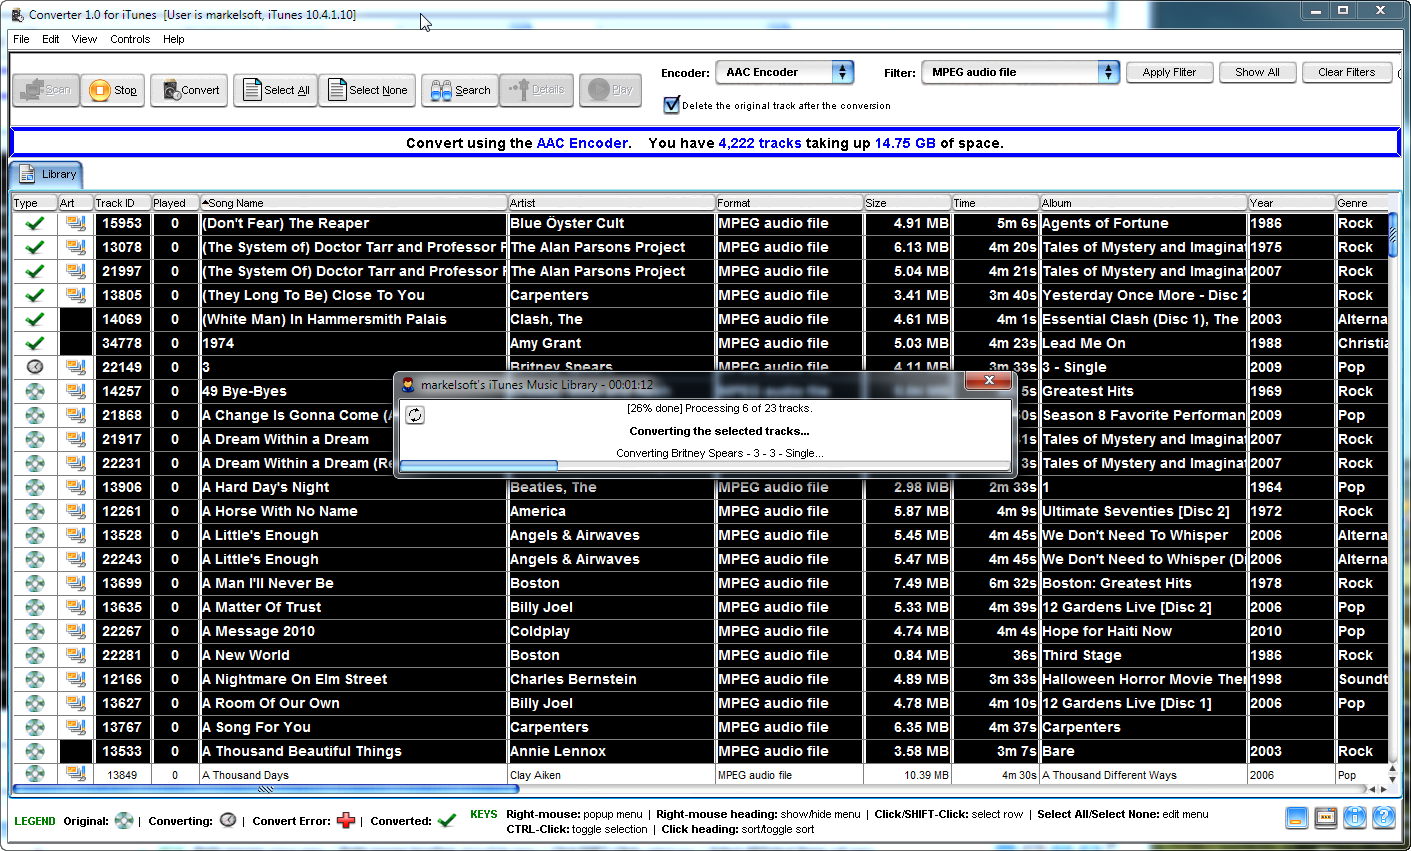Screen dimensions: 1411x851
Task: Click the checkmark for (Don't Fear) The Reaper
Action: 35,223
